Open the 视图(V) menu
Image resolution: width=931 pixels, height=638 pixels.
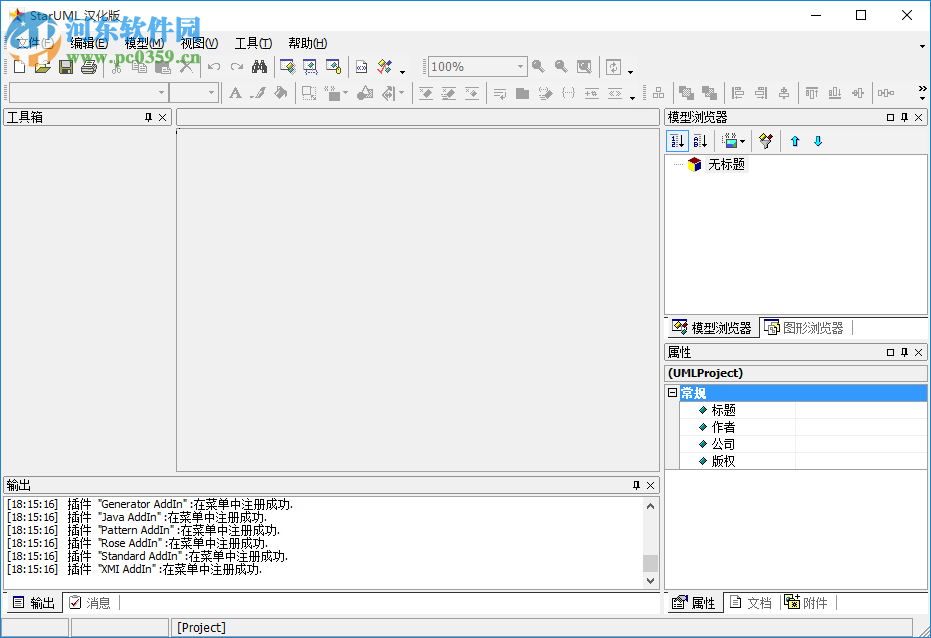[x=200, y=43]
